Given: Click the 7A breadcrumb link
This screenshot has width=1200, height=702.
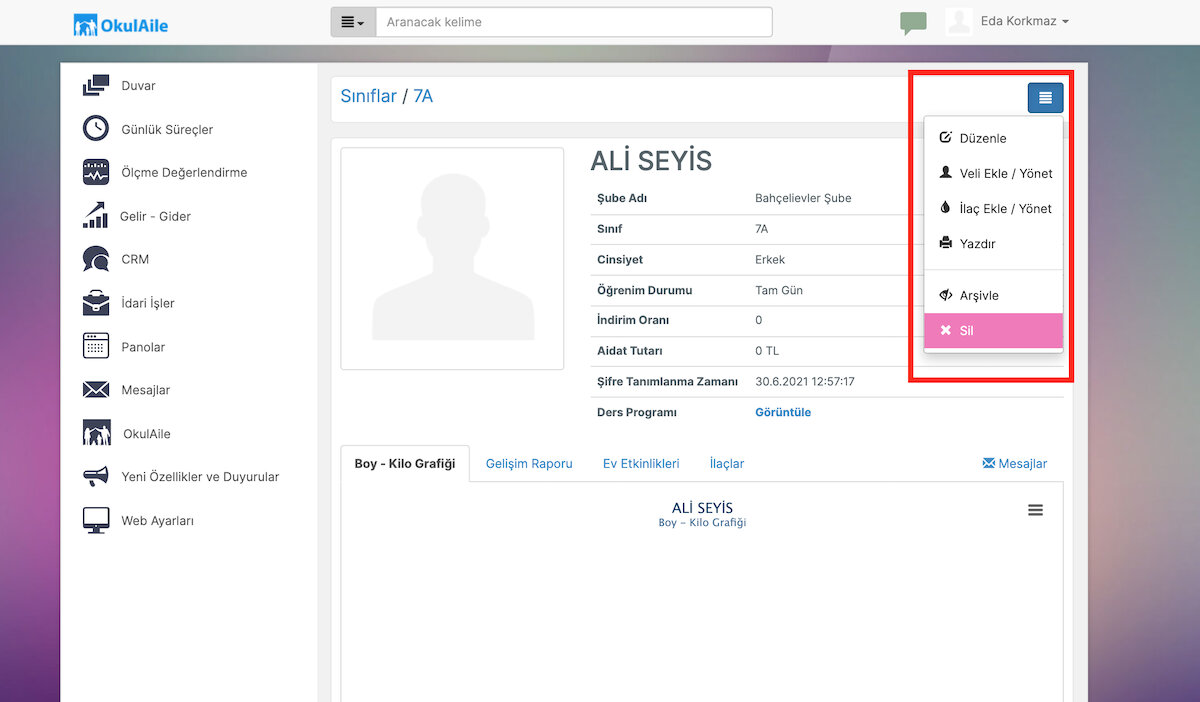Looking at the screenshot, I should 423,97.
